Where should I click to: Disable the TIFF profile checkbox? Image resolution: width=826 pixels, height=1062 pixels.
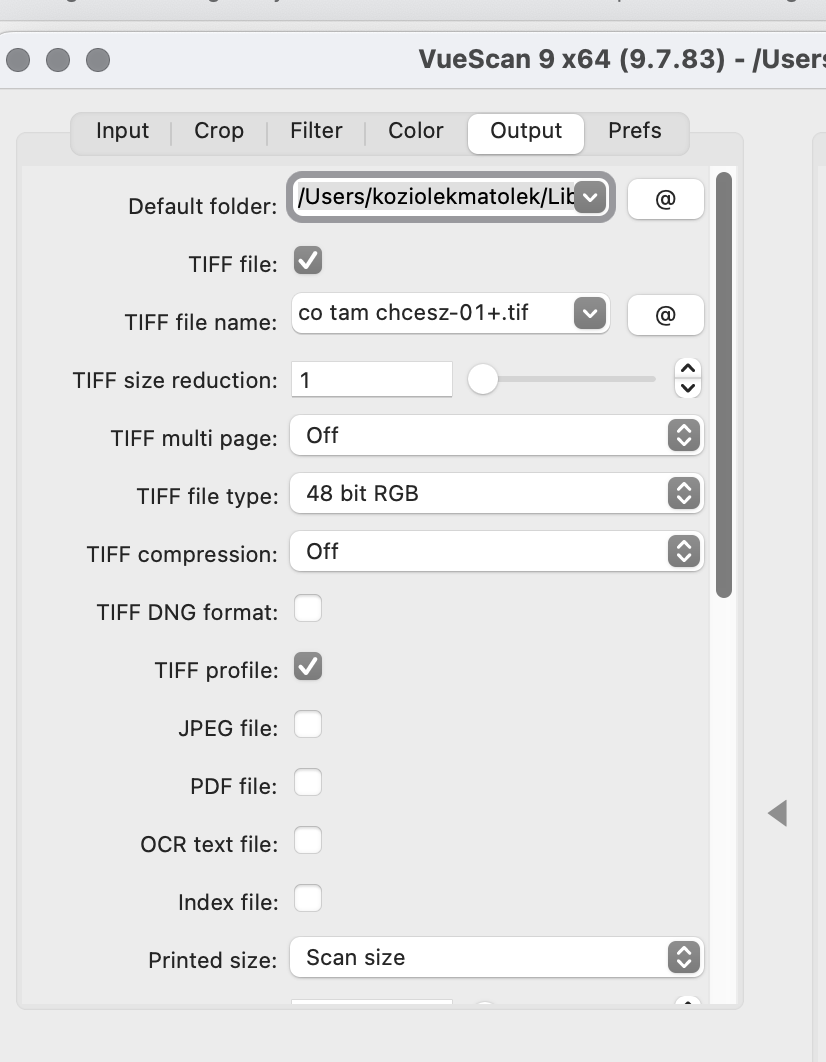[x=308, y=666]
